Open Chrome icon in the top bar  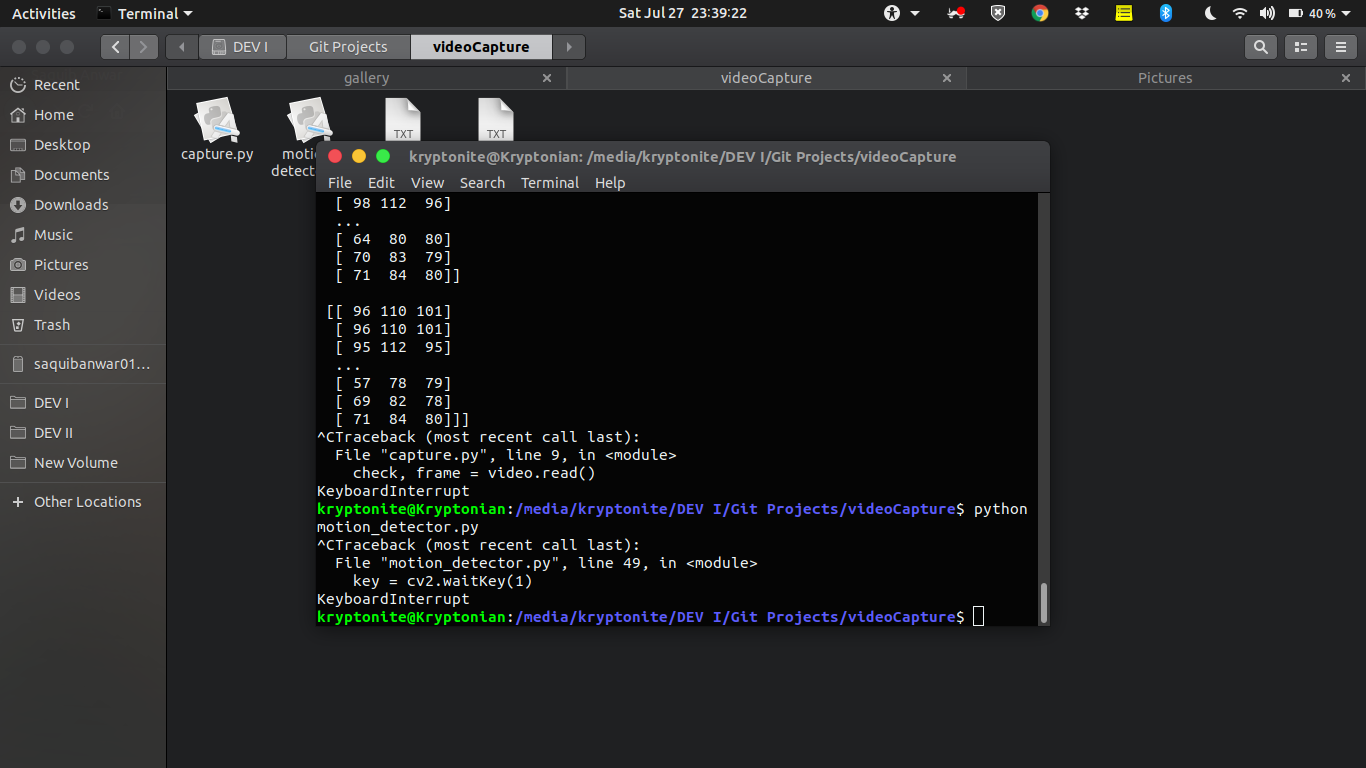click(x=1040, y=13)
